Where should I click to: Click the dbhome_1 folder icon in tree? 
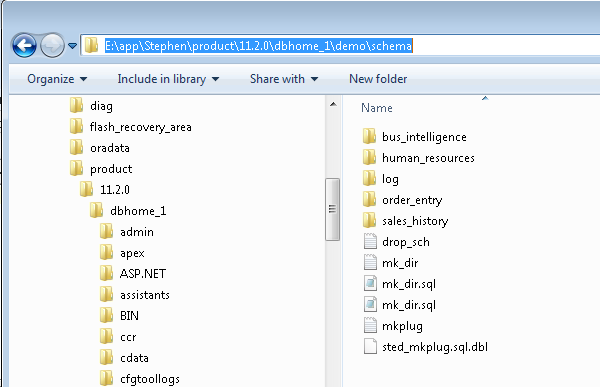pyautogui.click(x=96, y=210)
